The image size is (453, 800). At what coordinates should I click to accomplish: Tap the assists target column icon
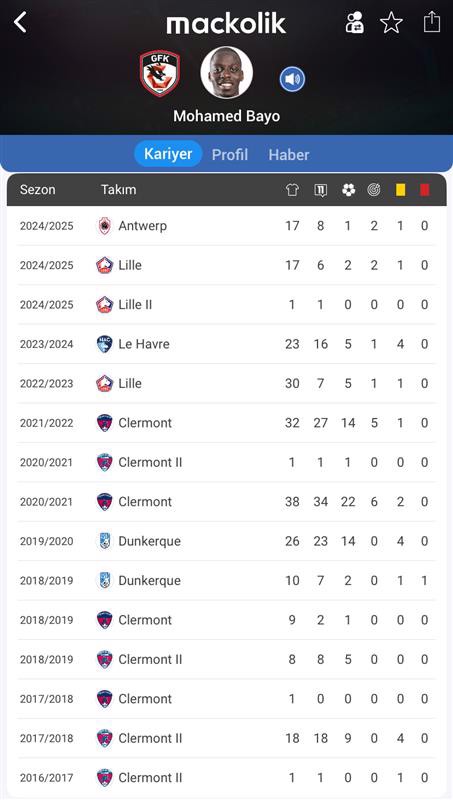[374, 190]
